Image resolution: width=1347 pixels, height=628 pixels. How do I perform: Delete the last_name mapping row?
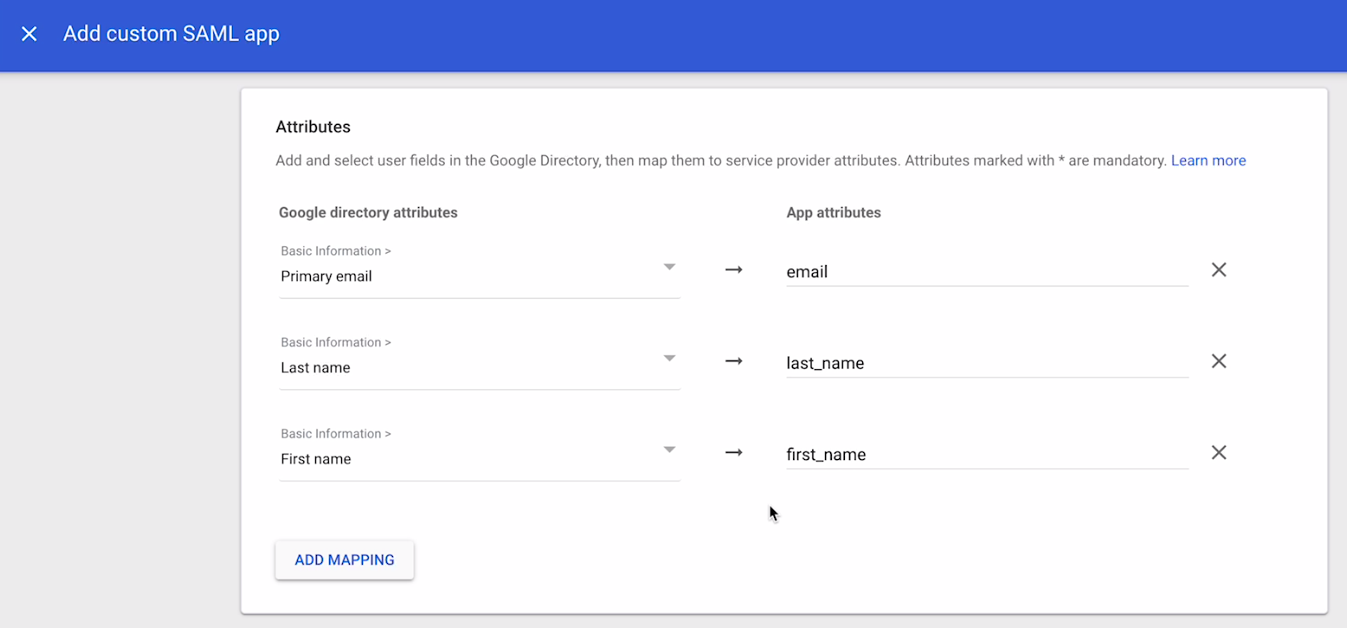(1218, 361)
